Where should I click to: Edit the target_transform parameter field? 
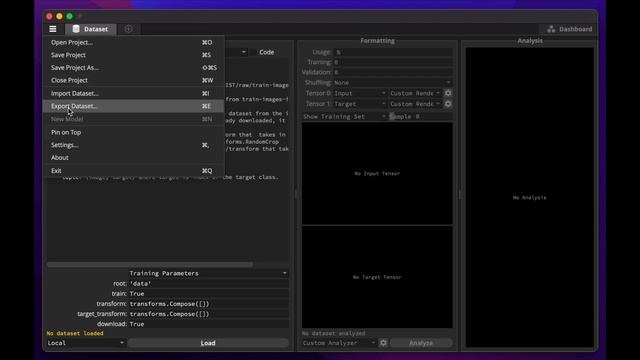208,314
